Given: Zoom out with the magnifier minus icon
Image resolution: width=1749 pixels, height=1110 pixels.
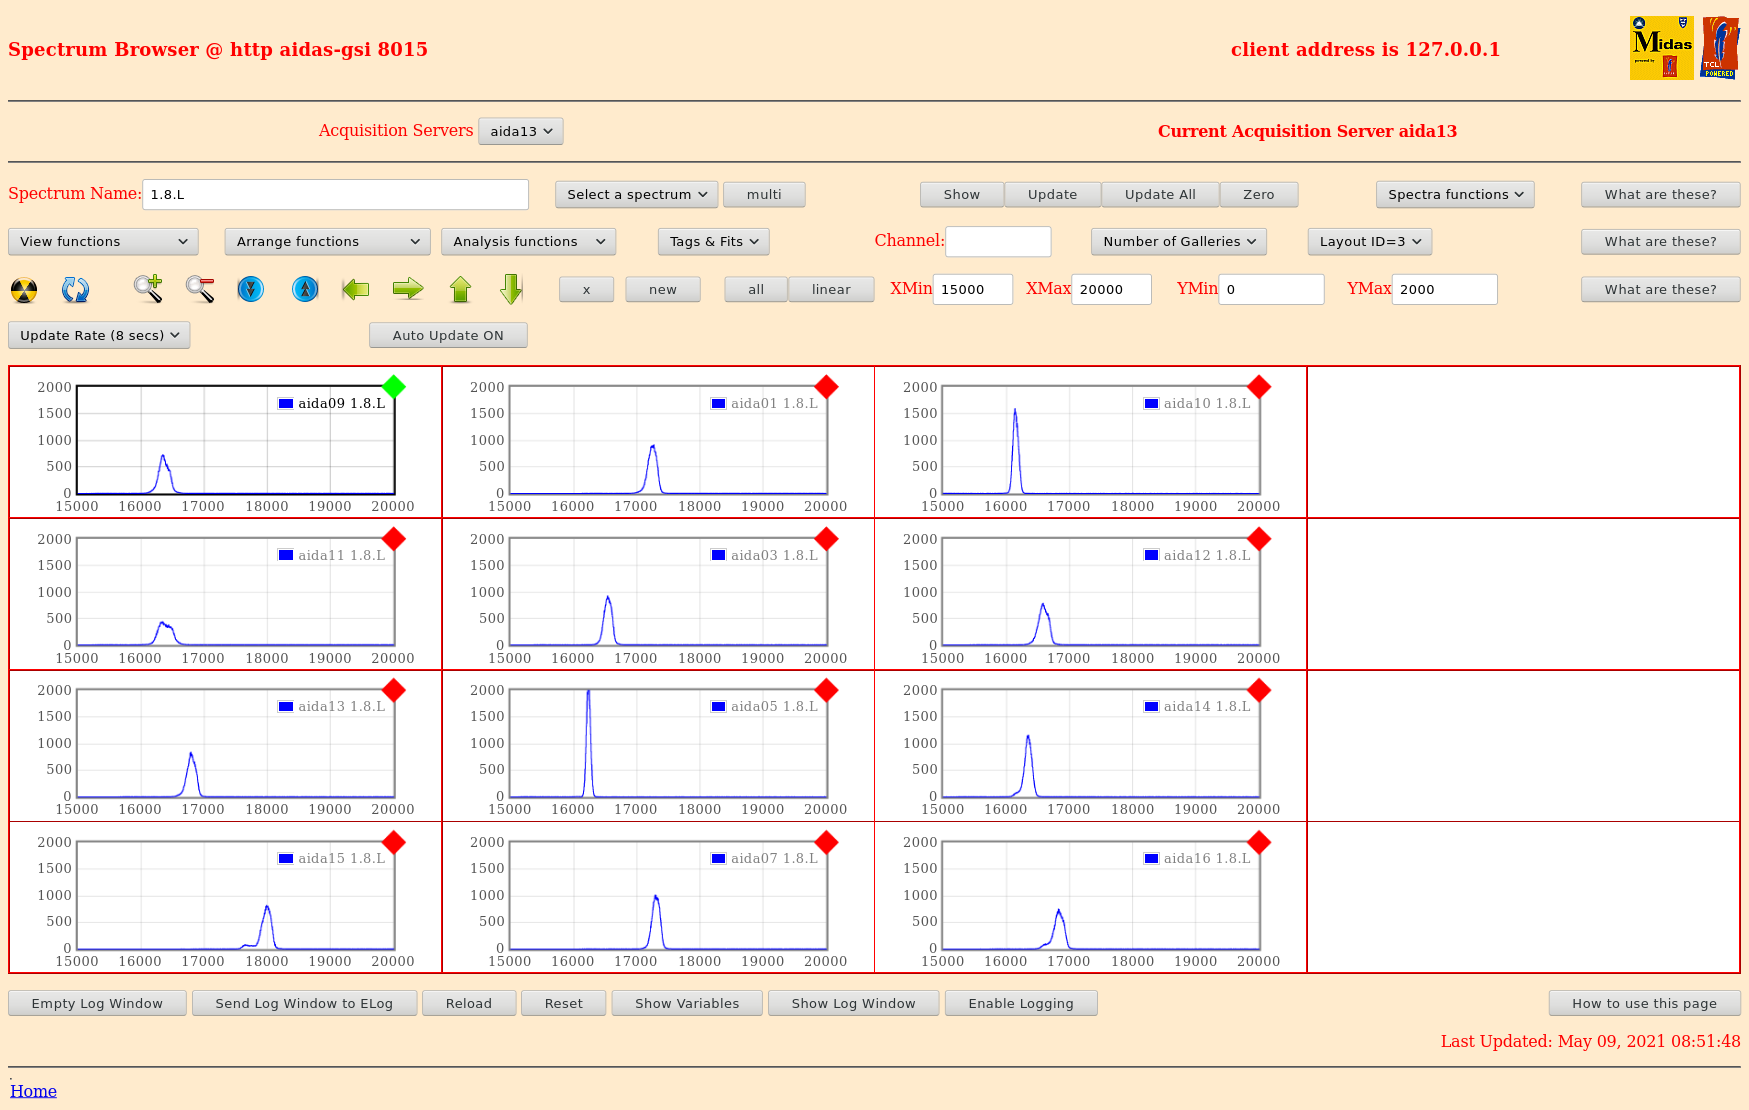Looking at the screenshot, I should click(x=200, y=289).
